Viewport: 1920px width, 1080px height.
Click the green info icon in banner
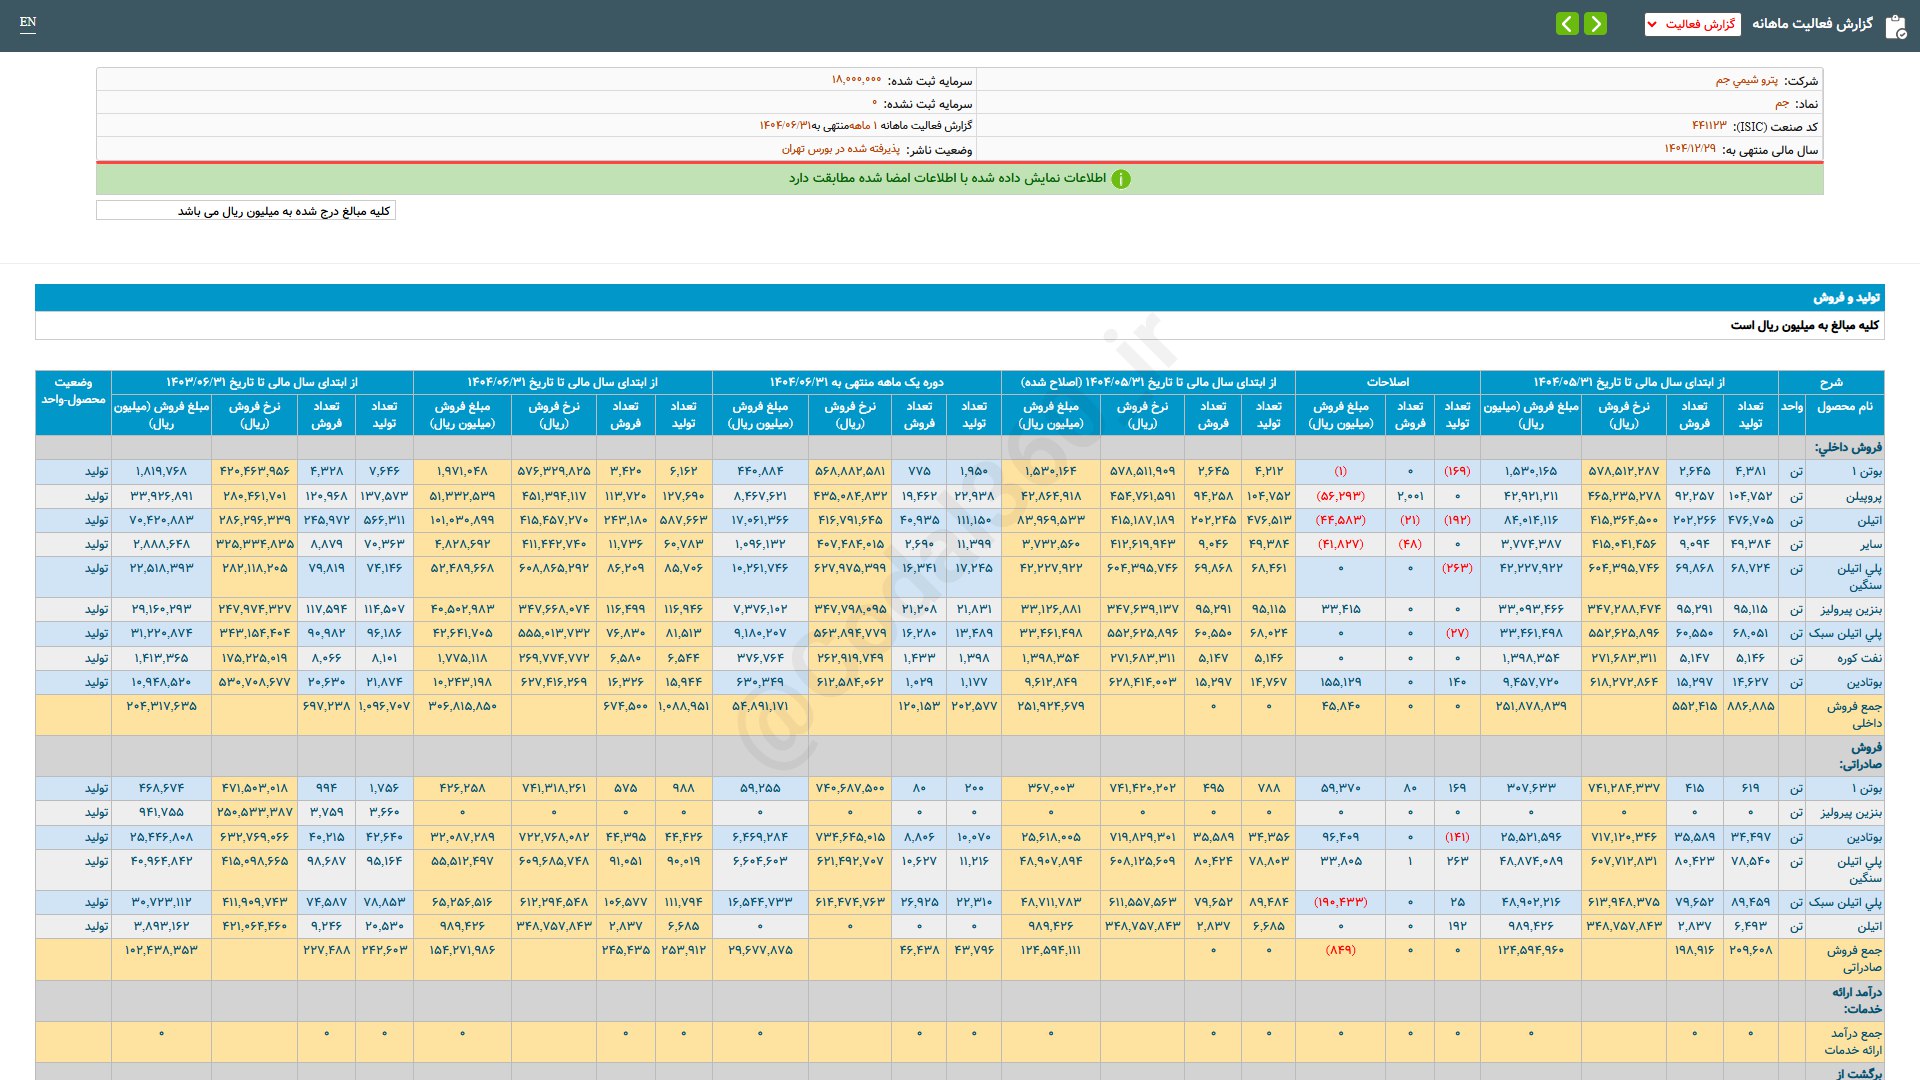pyautogui.click(x=1121, y=179)
